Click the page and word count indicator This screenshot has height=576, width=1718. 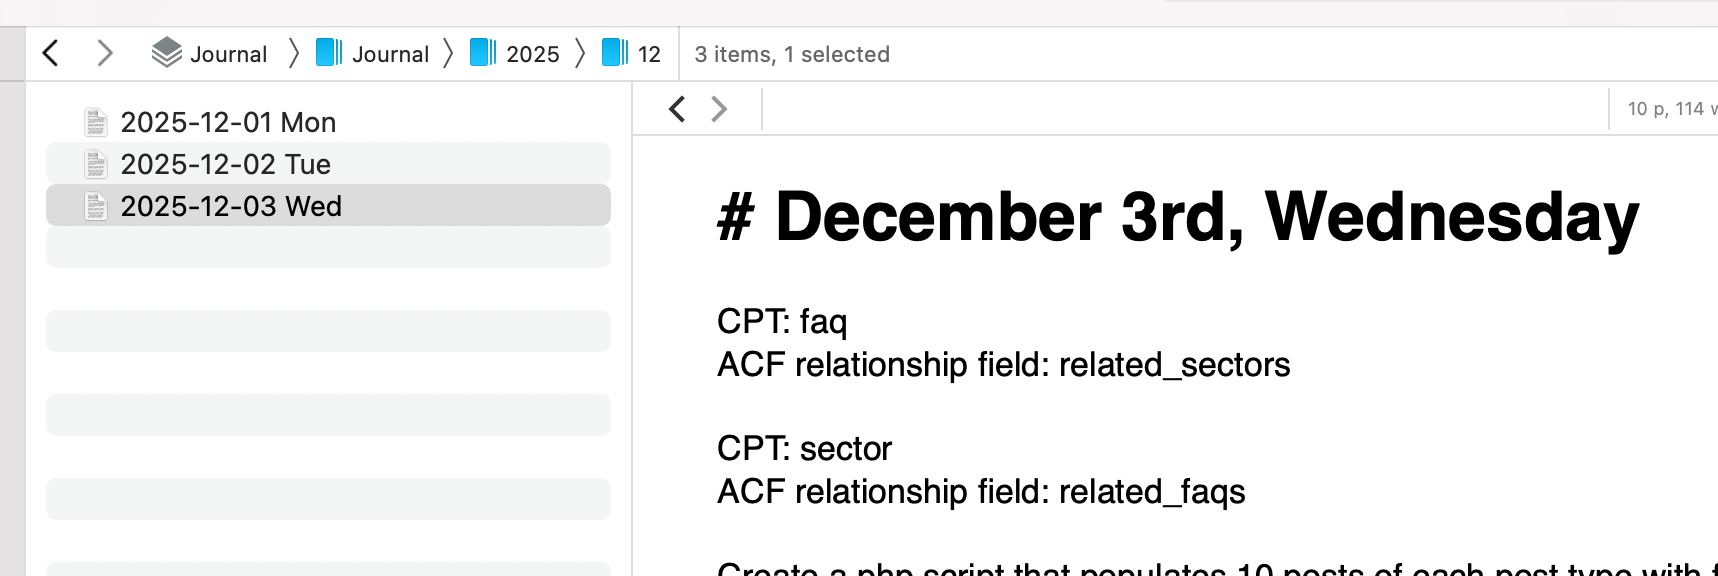(x=1670, y=109)
